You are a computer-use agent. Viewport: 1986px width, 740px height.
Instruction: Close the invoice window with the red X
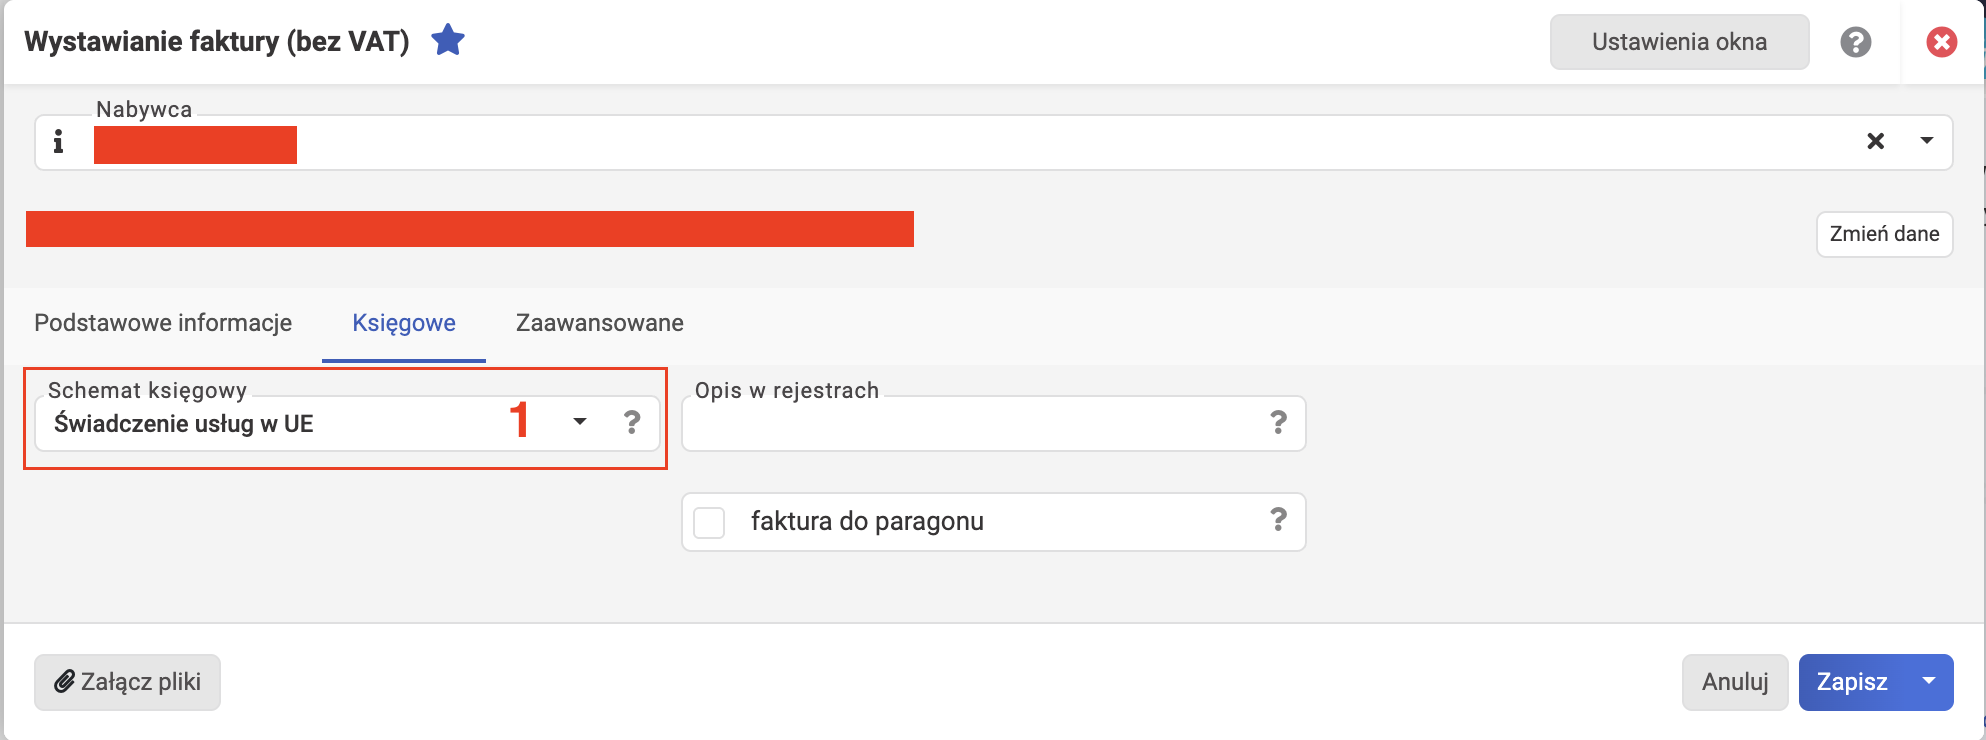point(1942,42)
